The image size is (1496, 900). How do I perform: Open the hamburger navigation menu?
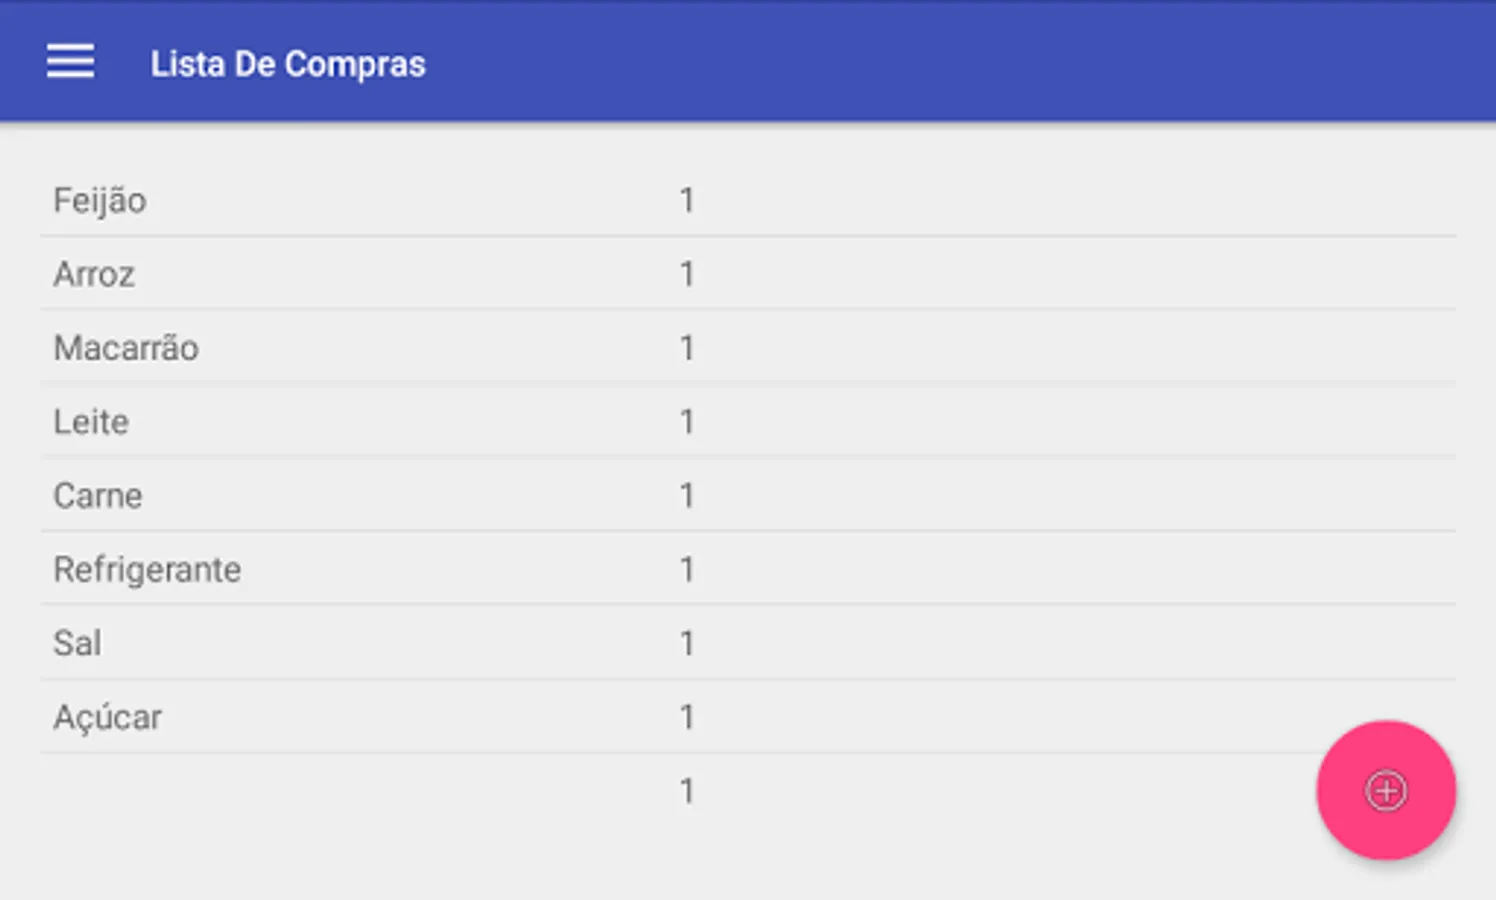click(70, 62)
